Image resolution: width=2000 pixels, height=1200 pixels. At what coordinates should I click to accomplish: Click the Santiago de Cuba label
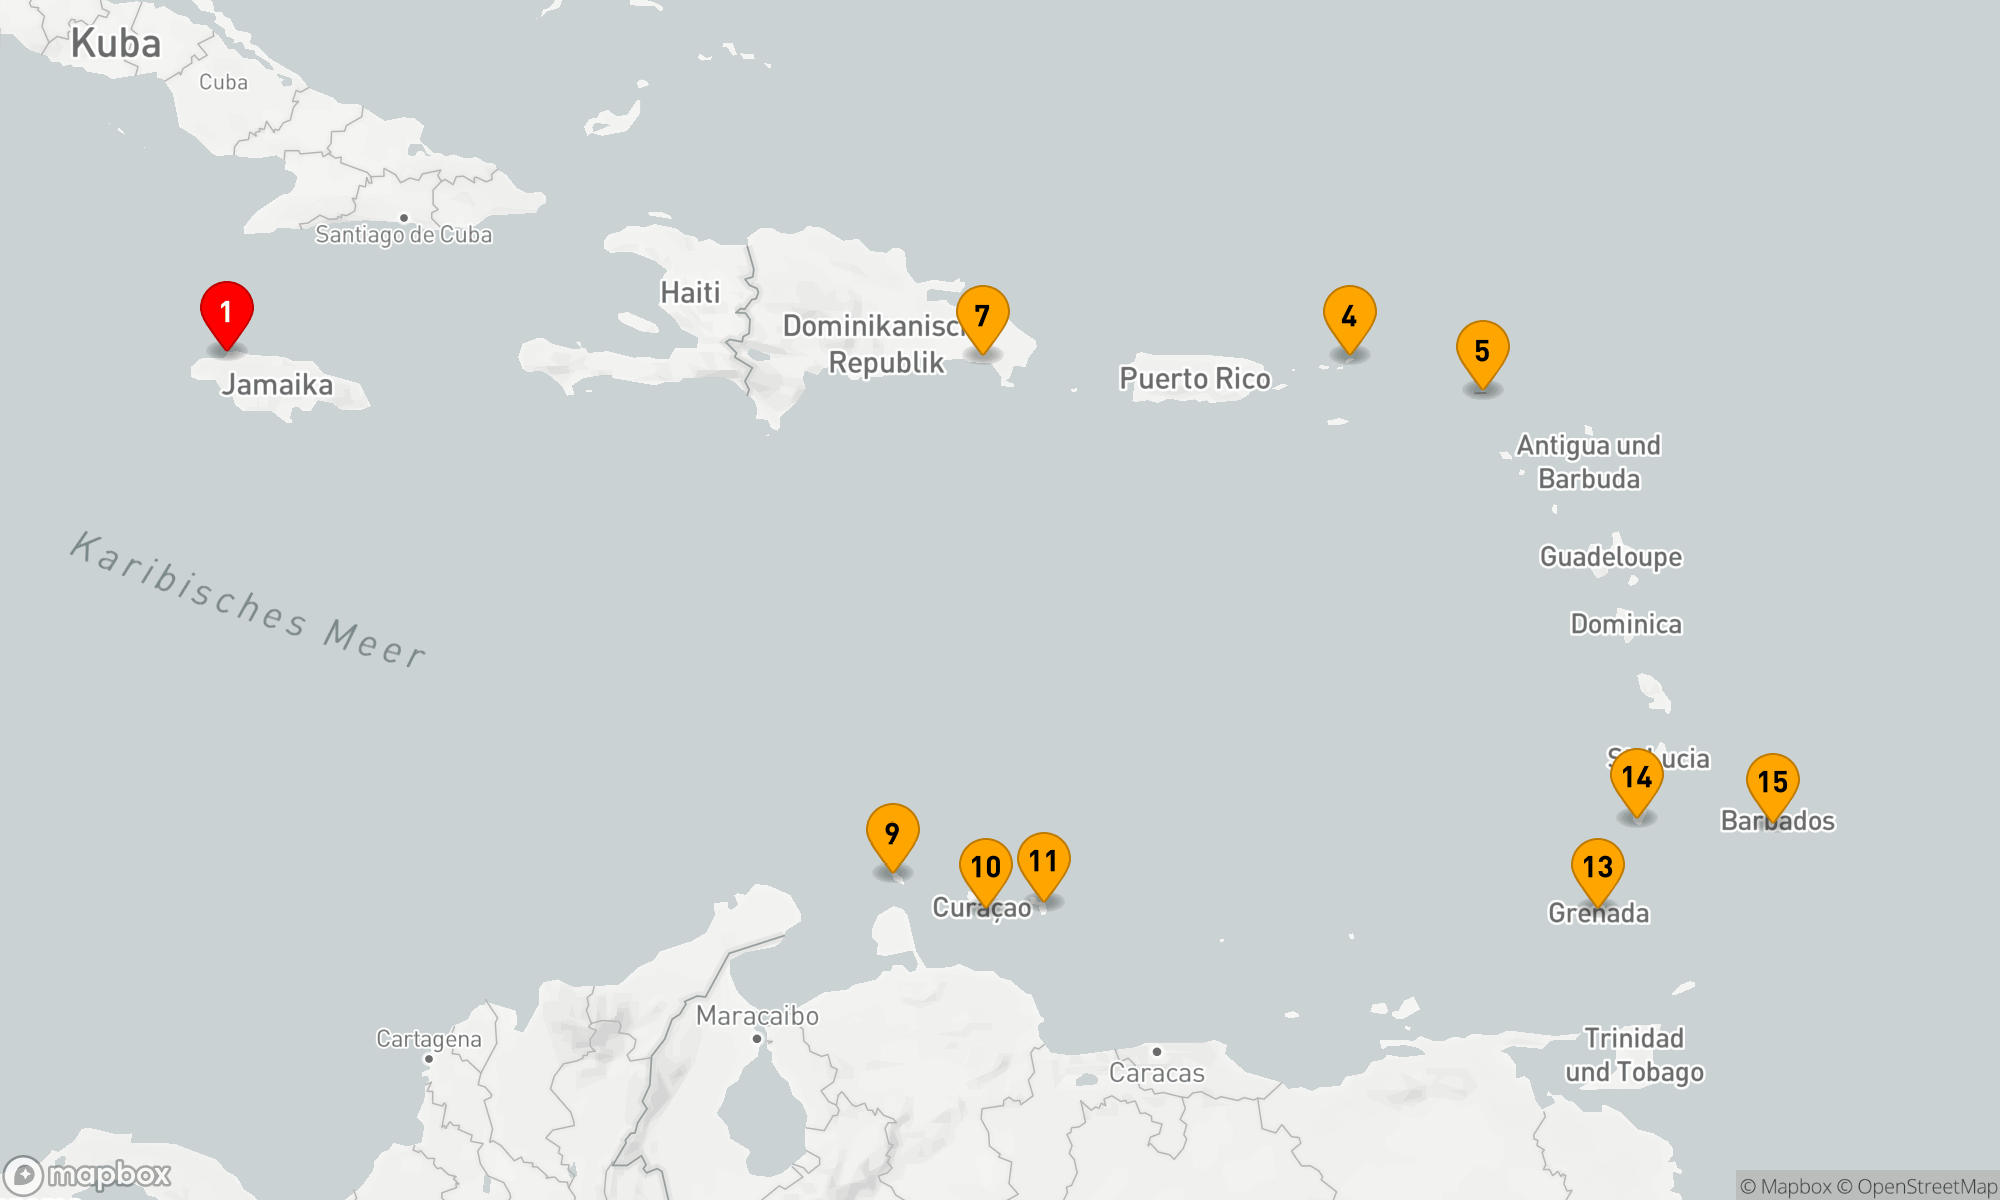pyautogui.click(x=403, y=235)
